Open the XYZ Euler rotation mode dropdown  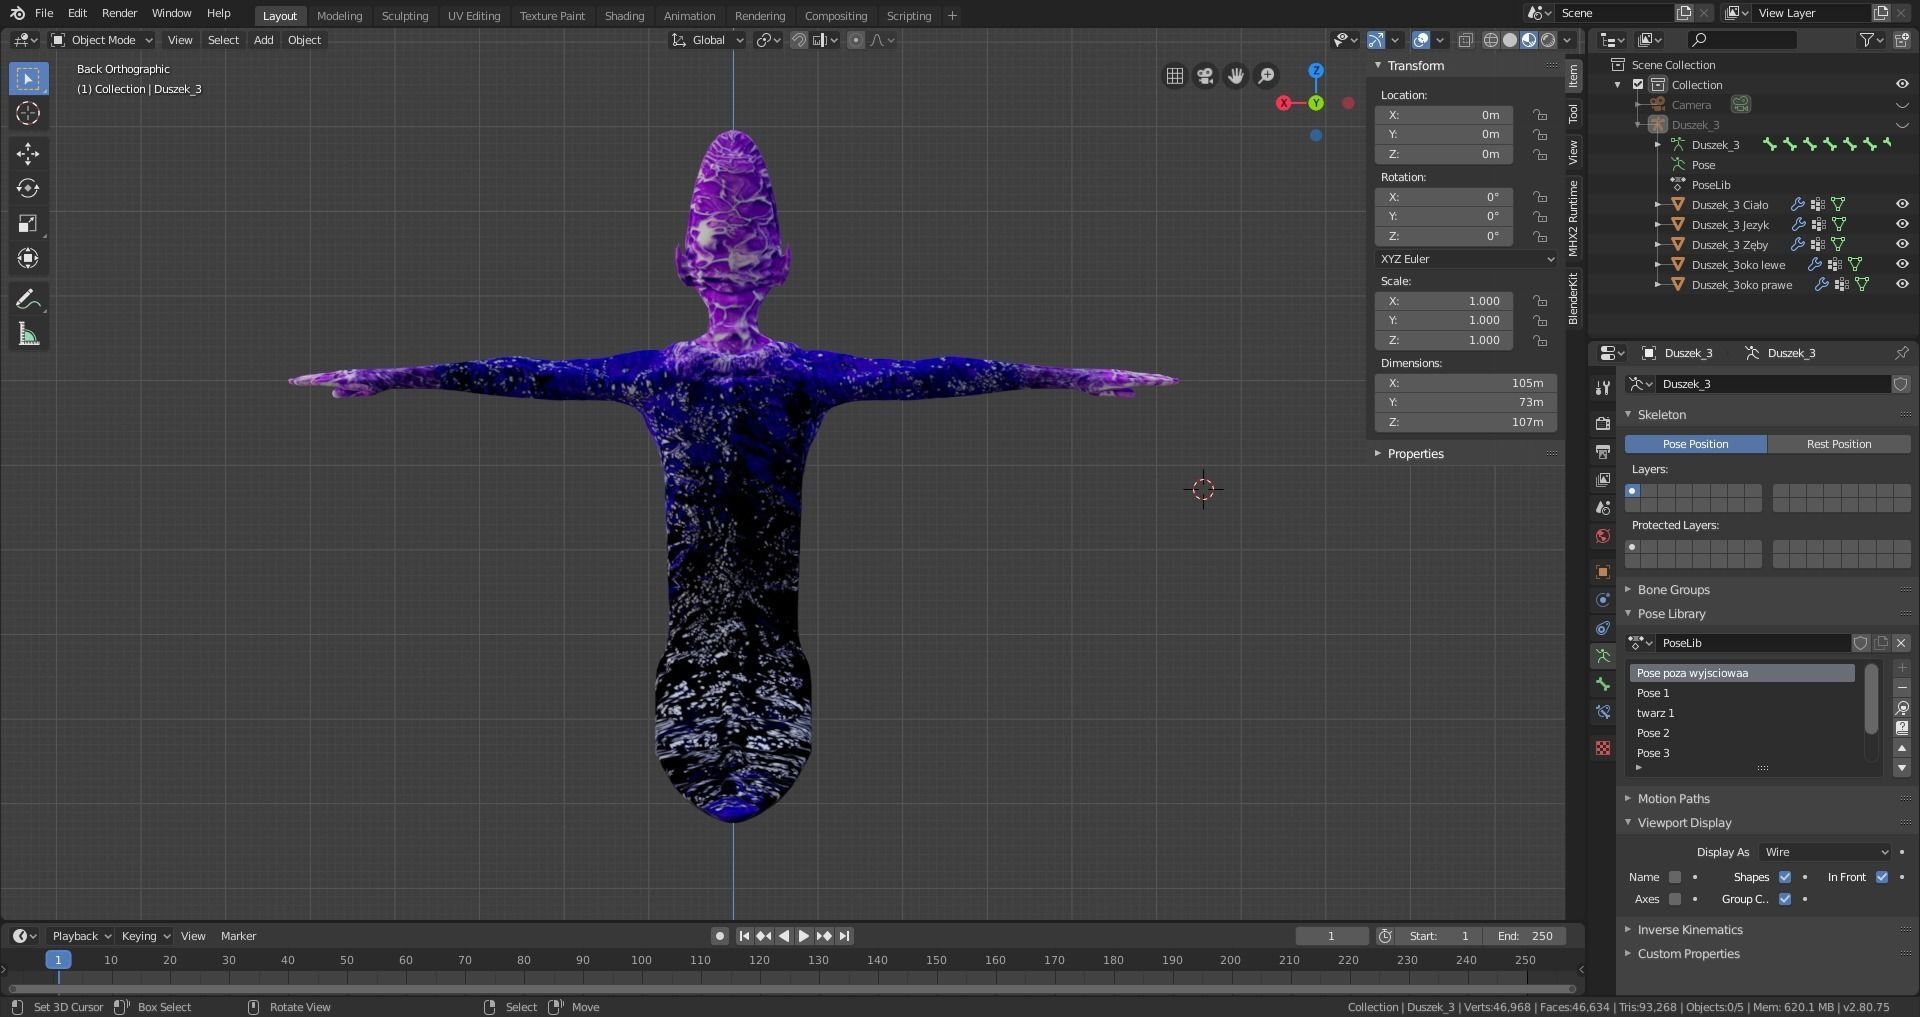(x=1466, y=259)
